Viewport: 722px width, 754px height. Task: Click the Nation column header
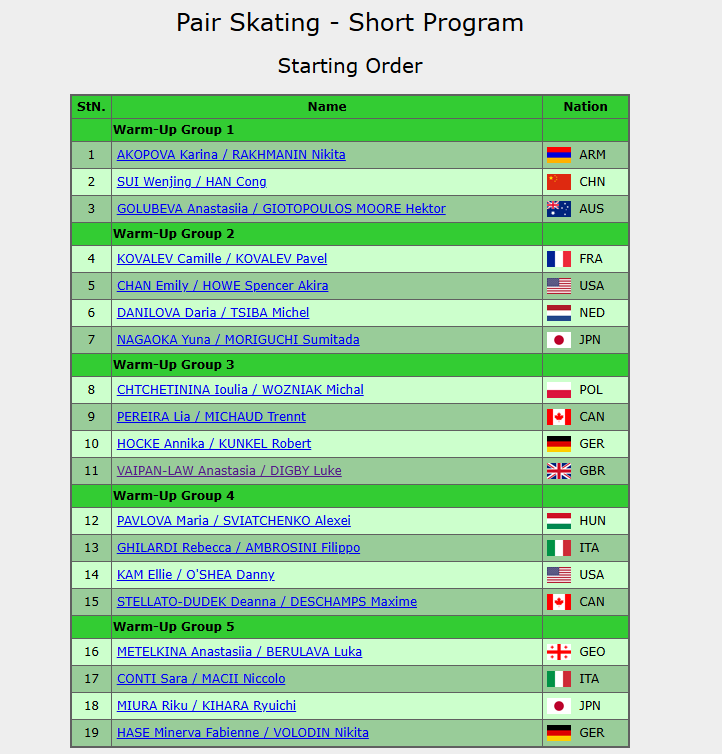(585, 107)
